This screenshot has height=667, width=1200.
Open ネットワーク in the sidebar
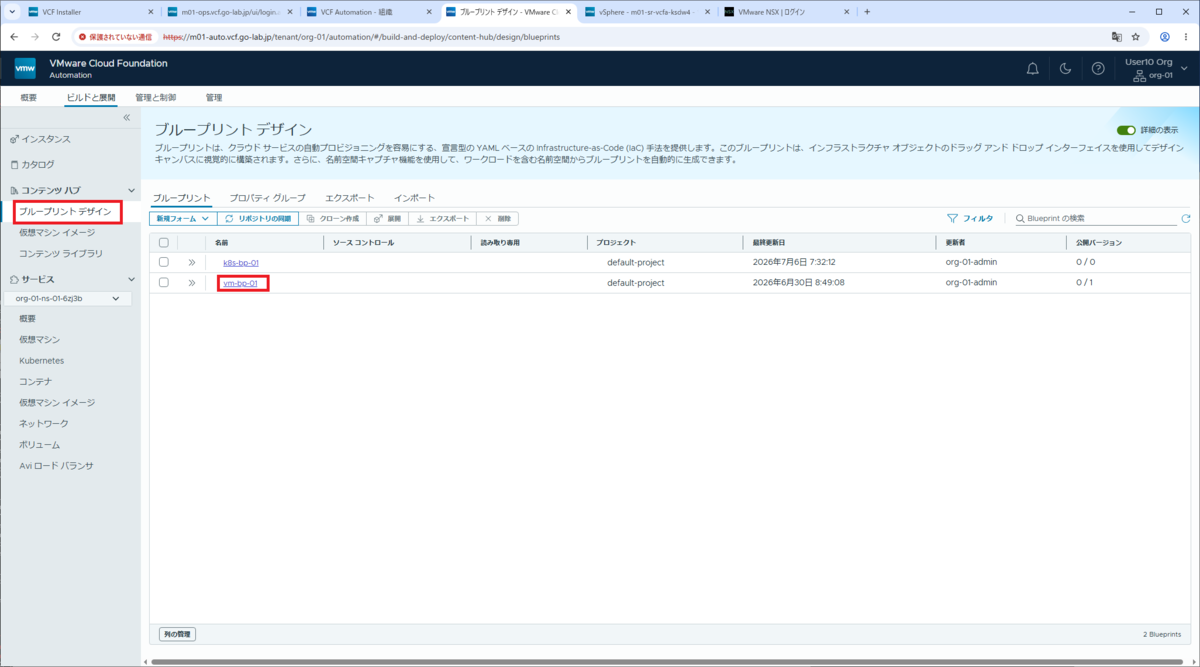44,423
